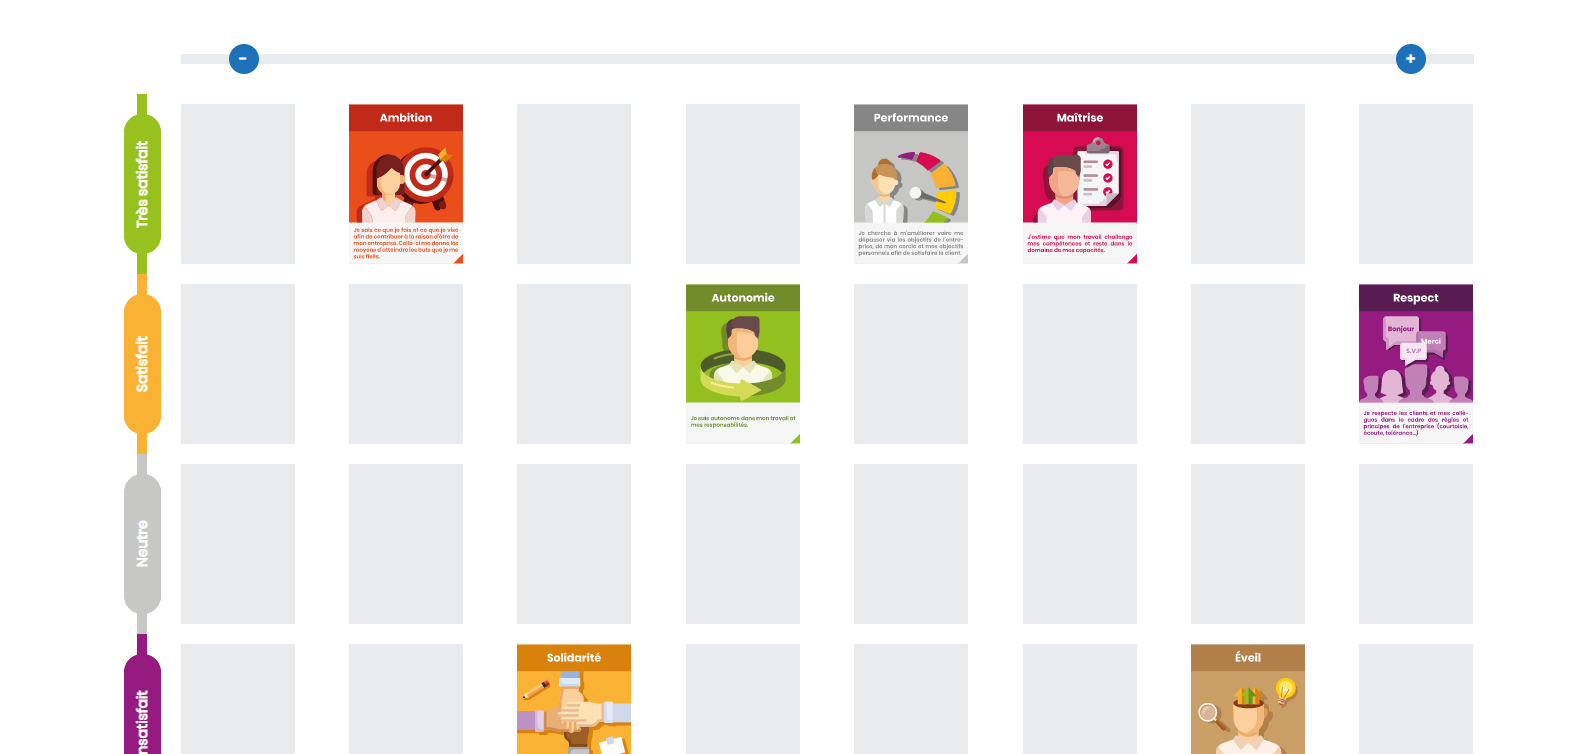
Task: Select the Performance card
Action: click(911, 184)
